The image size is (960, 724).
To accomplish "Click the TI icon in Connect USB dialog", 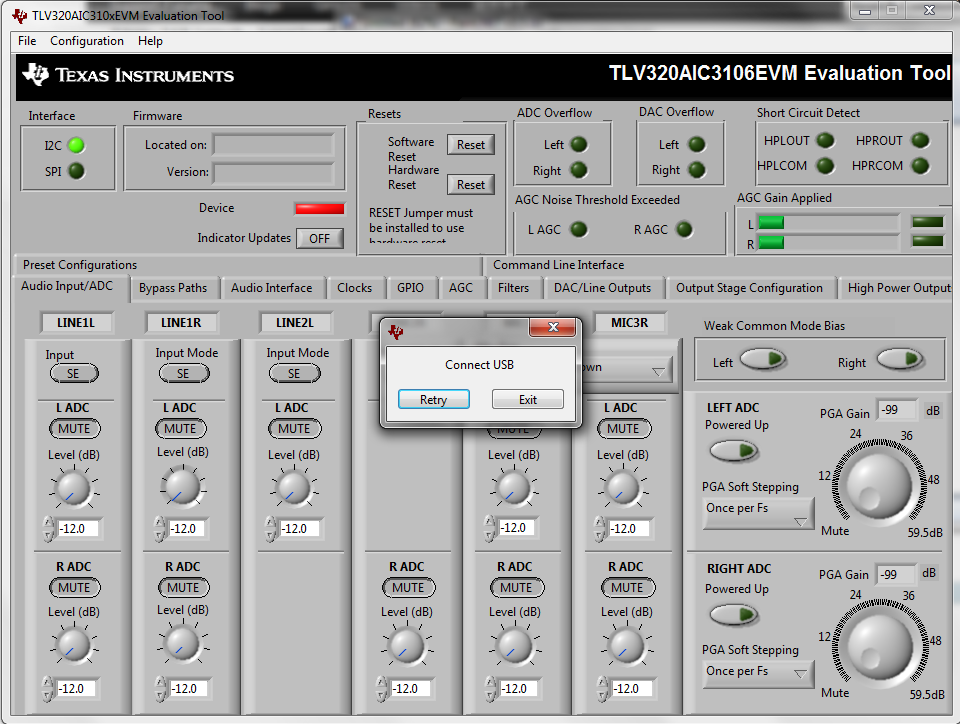I will pos(396,332).
